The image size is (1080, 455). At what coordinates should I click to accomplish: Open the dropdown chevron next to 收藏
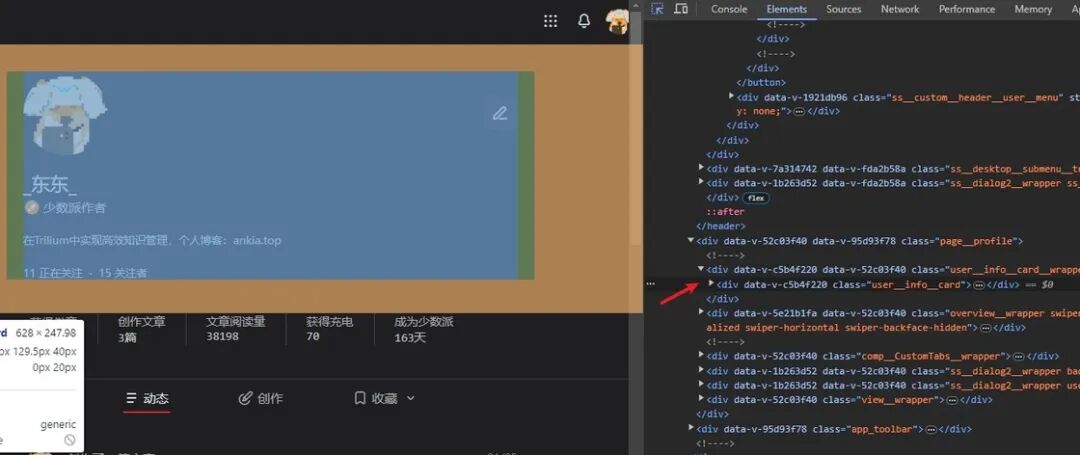pyautogui.click(x=411, y=399)
